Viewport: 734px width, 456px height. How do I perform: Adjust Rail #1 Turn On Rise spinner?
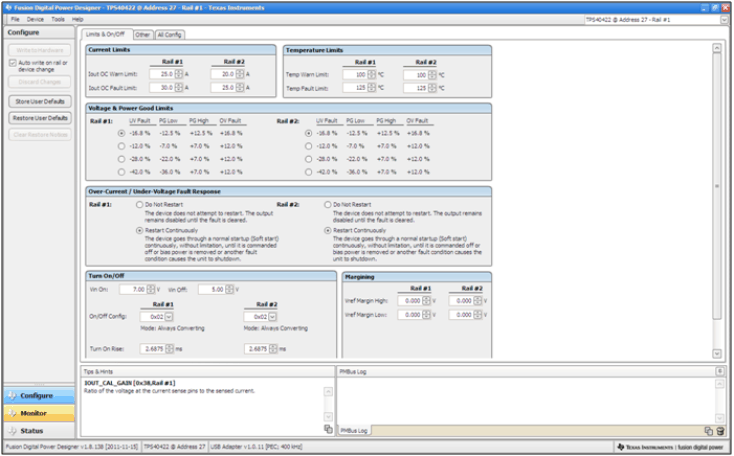169,349
